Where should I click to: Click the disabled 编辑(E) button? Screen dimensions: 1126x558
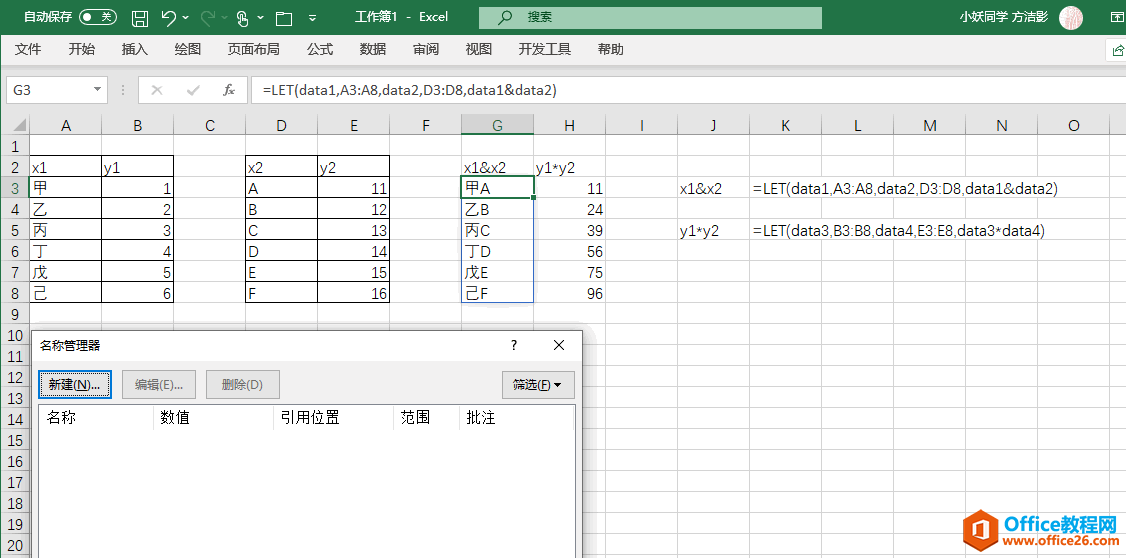158,385
